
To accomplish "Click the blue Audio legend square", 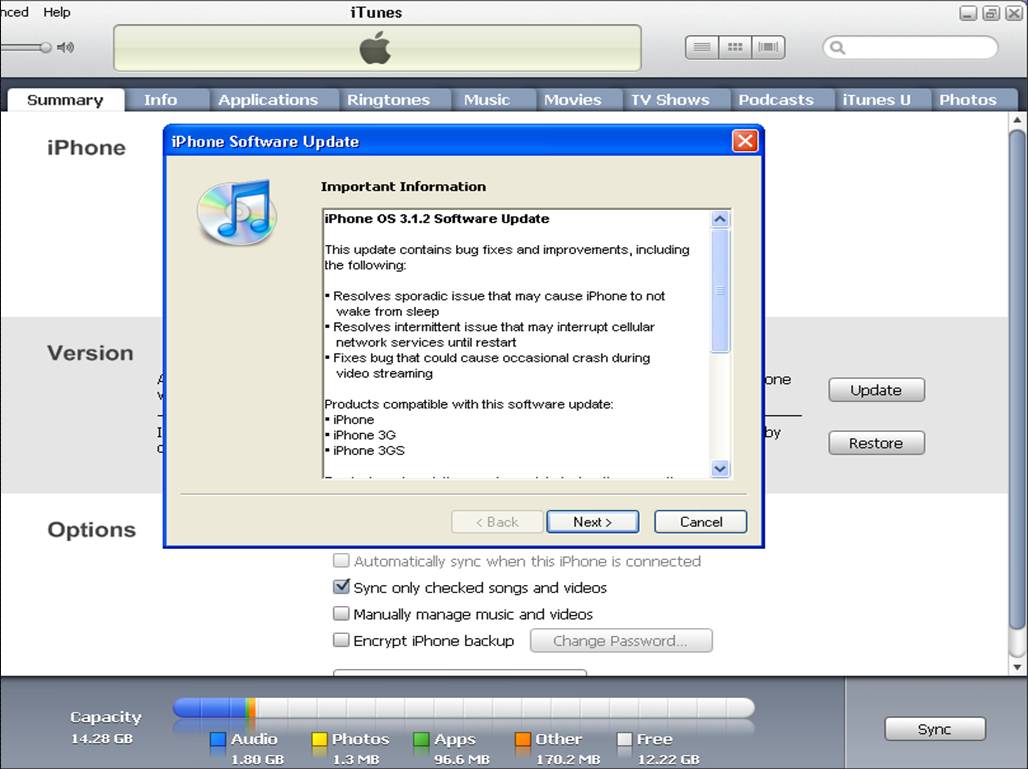I will [x=218, y=739].
